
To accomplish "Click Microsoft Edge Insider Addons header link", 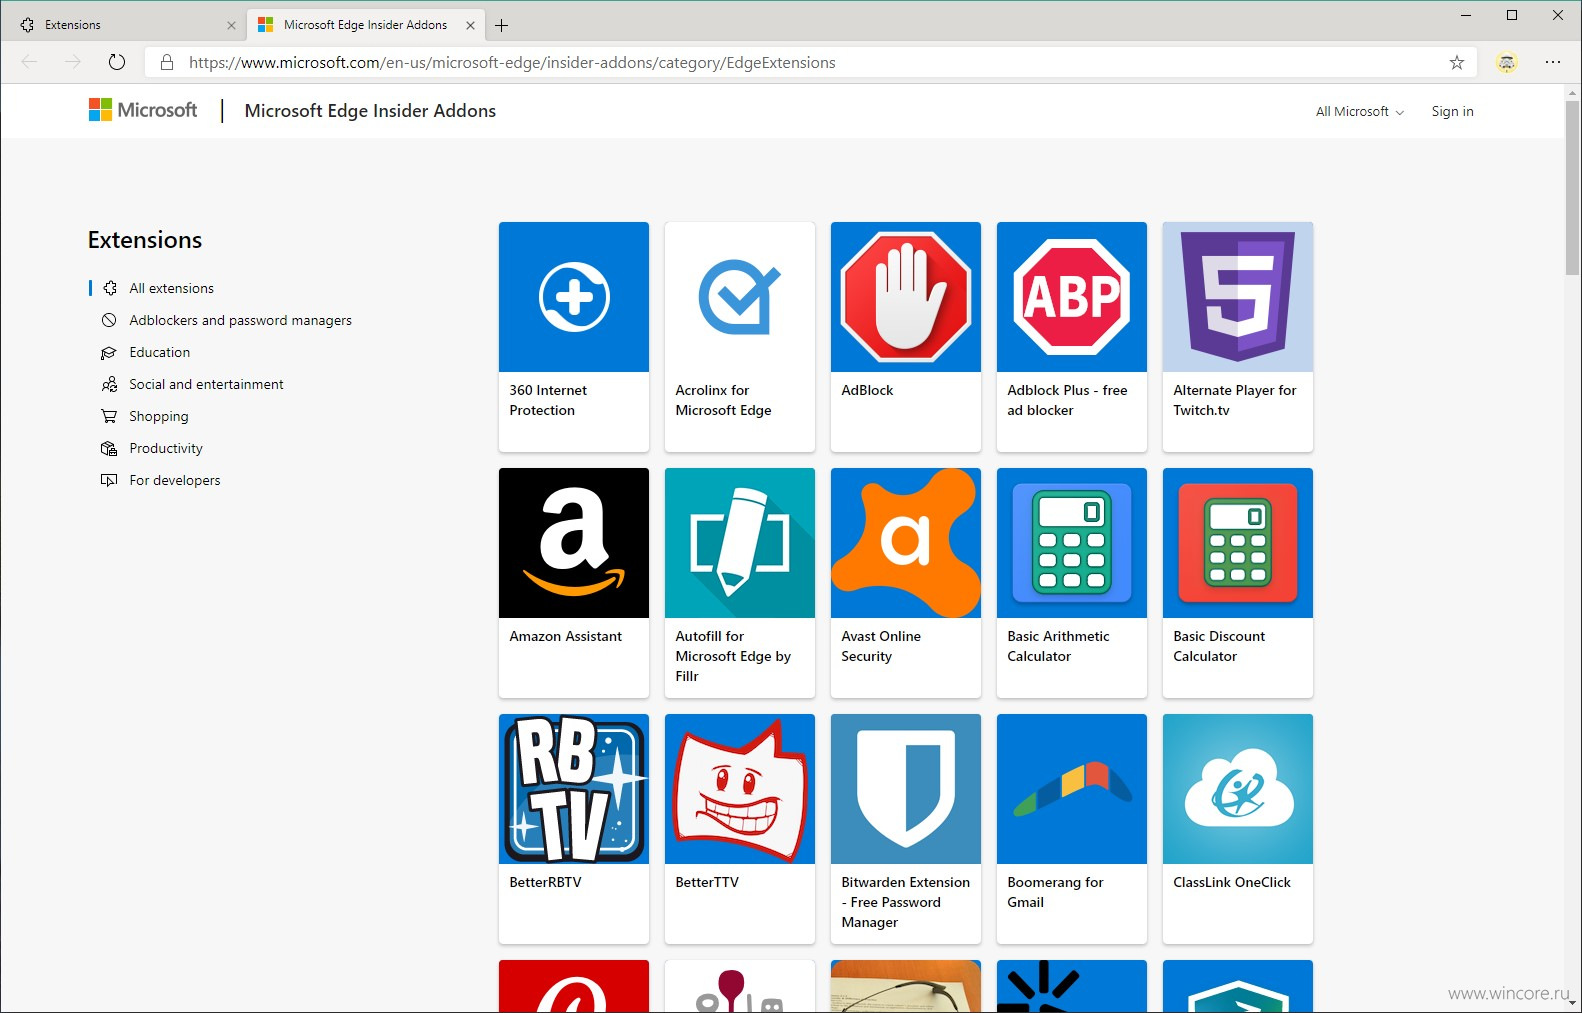I will point(370,111).
